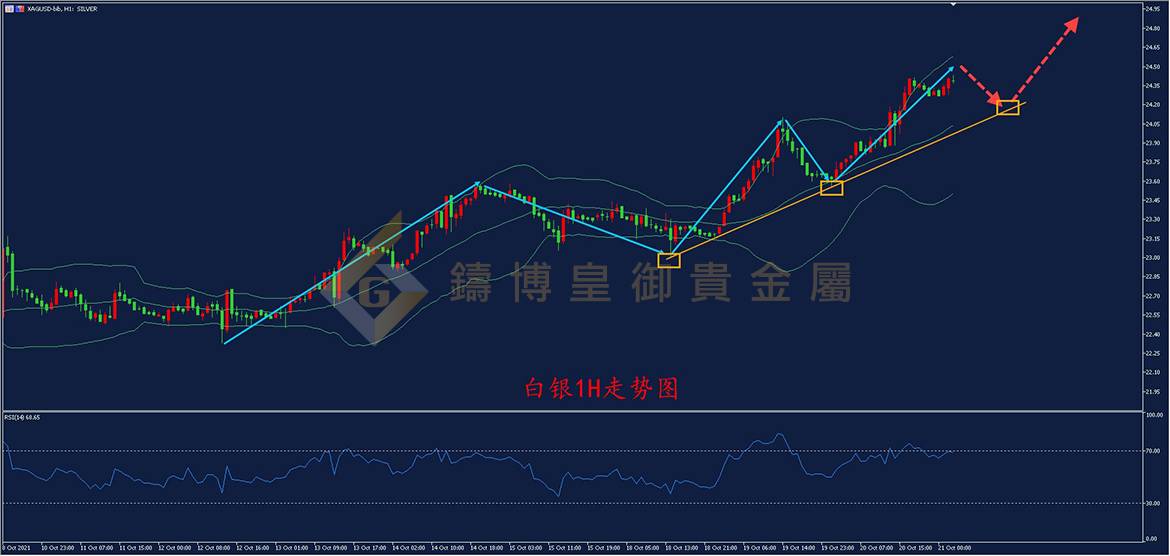1170x556 pixels.
Task: Select the orange ascending trendline
Action: [847, 181]
